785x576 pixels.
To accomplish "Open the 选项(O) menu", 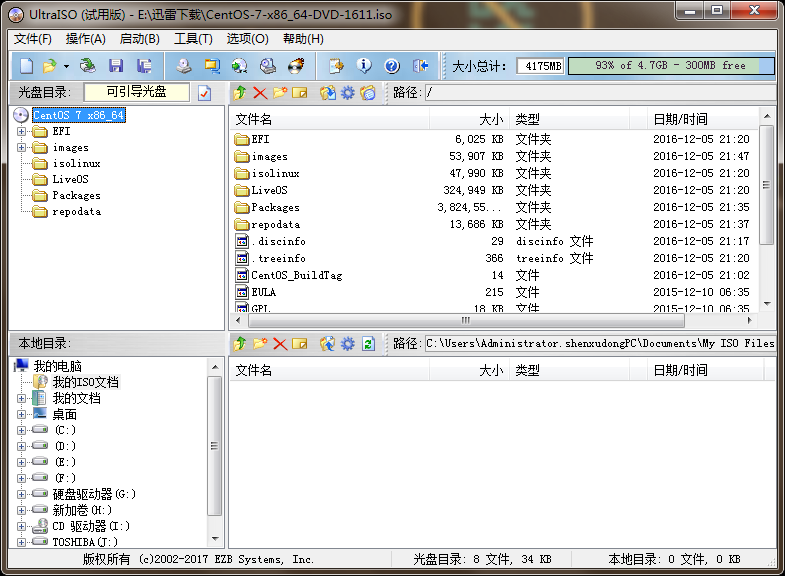I will (x=247, y=39).
